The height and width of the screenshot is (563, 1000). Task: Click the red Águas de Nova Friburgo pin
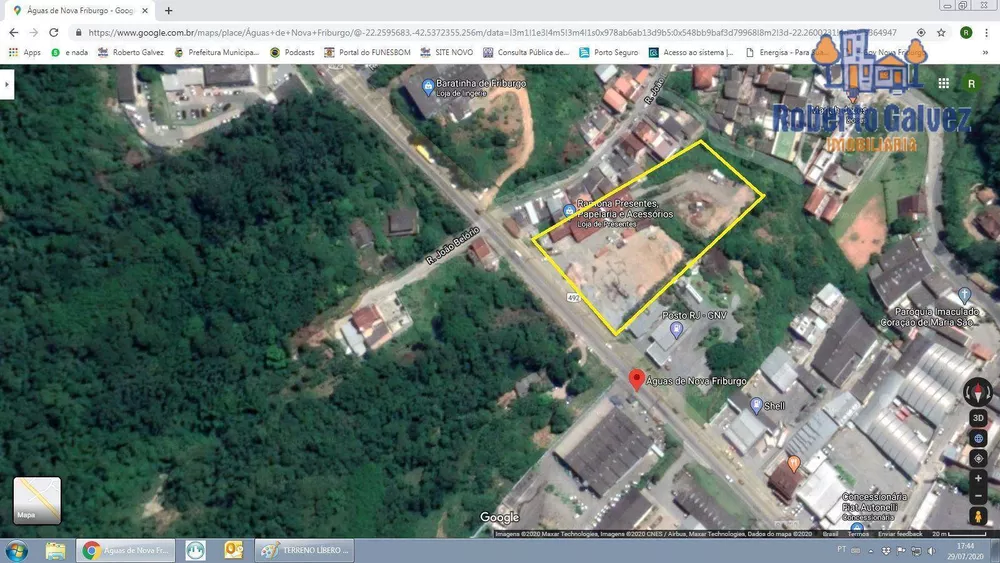636,379
